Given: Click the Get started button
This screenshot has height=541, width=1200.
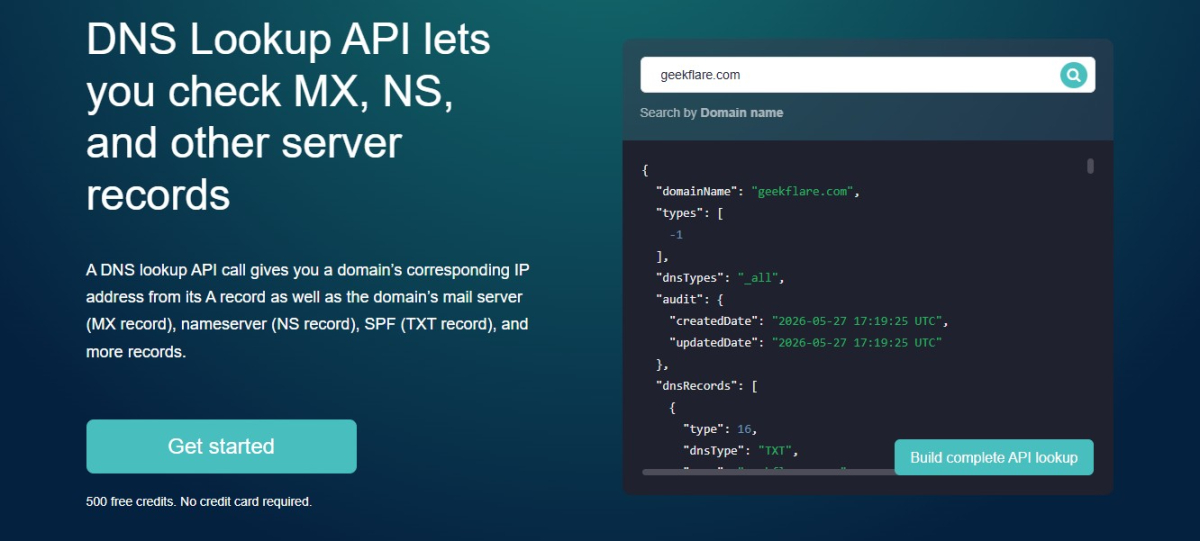Looking at the screenshot, I should pos(221,446).
